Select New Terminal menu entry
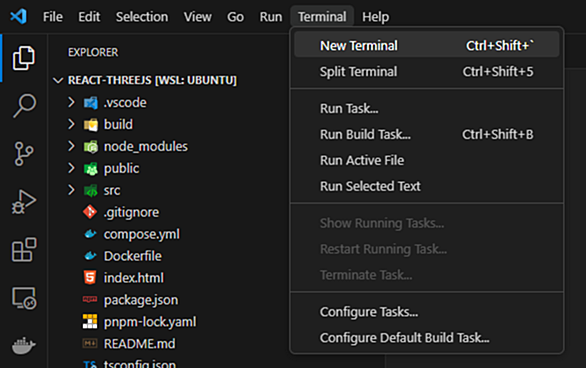This screenshot has width=586, height=368. click(x=426, y=46)
